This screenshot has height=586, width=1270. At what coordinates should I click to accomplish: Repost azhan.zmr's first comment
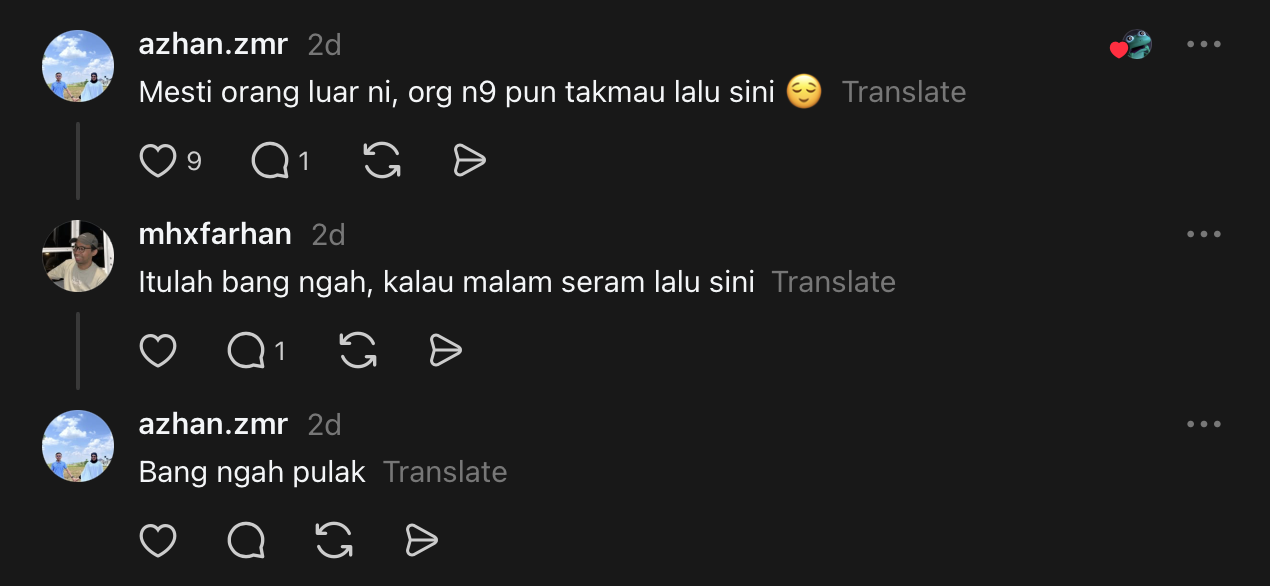pos(382,161)
